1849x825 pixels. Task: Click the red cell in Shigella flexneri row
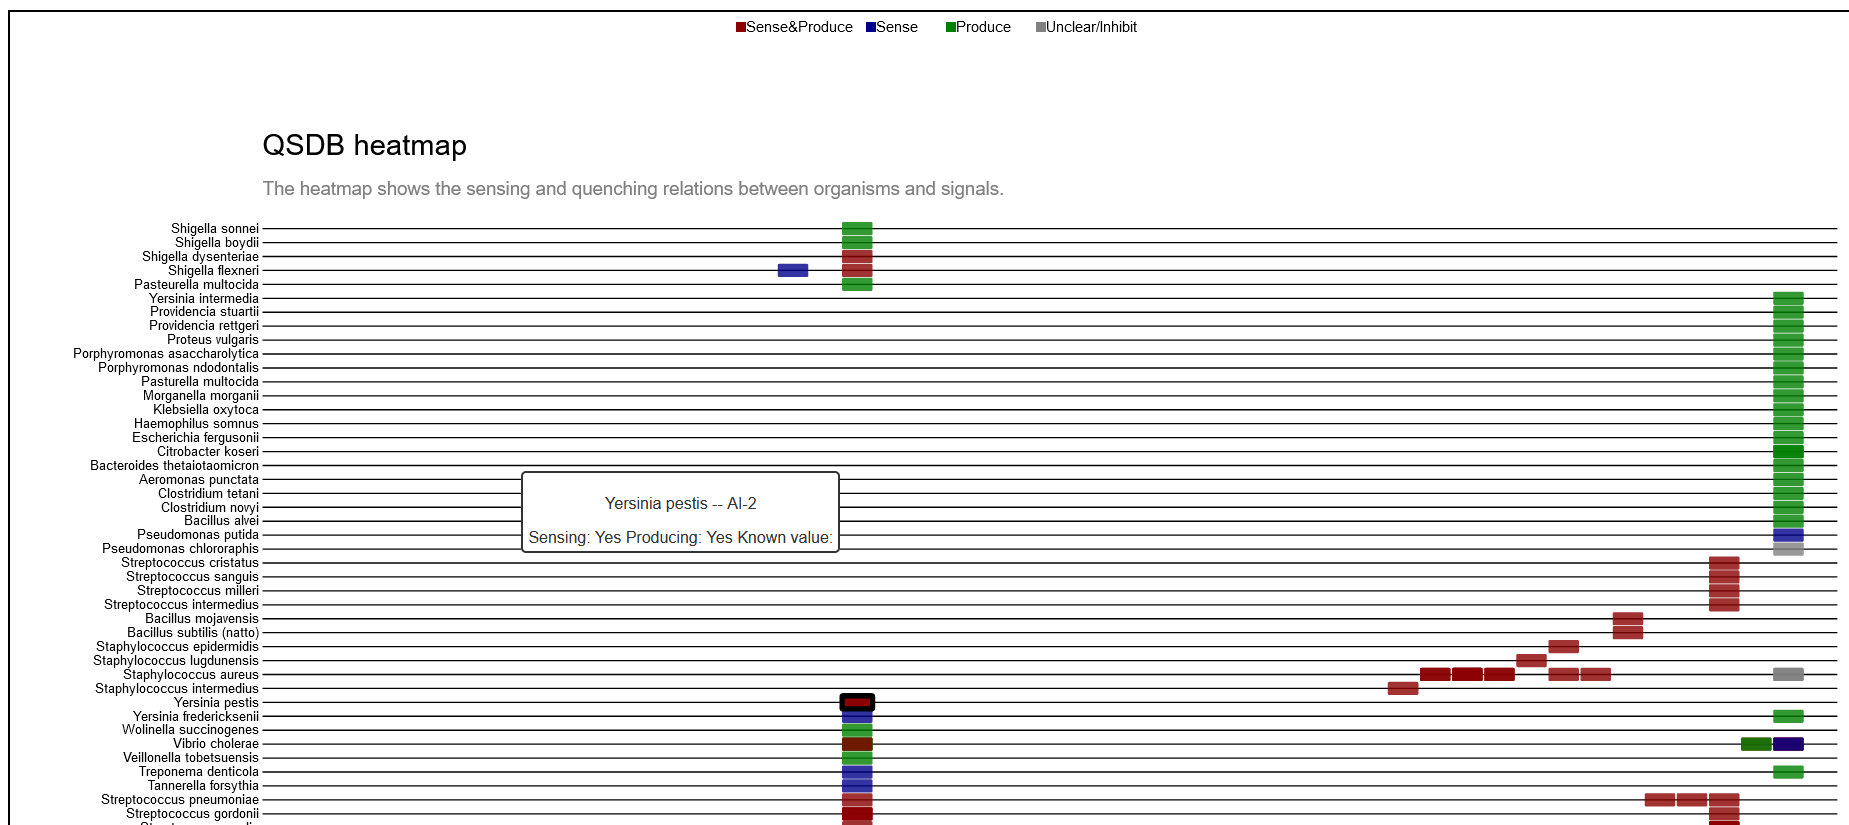click(857, 271)
